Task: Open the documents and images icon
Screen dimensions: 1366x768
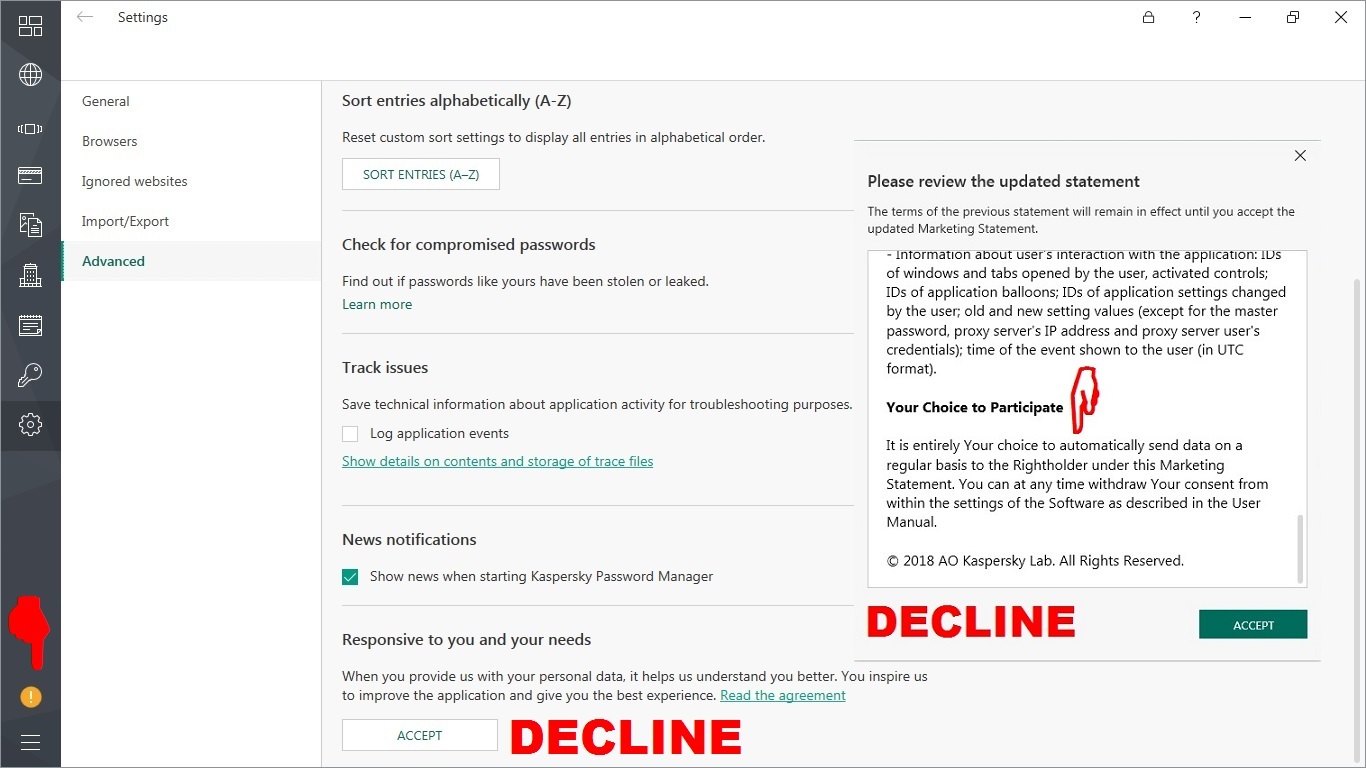Action: [x=30, y=224]
